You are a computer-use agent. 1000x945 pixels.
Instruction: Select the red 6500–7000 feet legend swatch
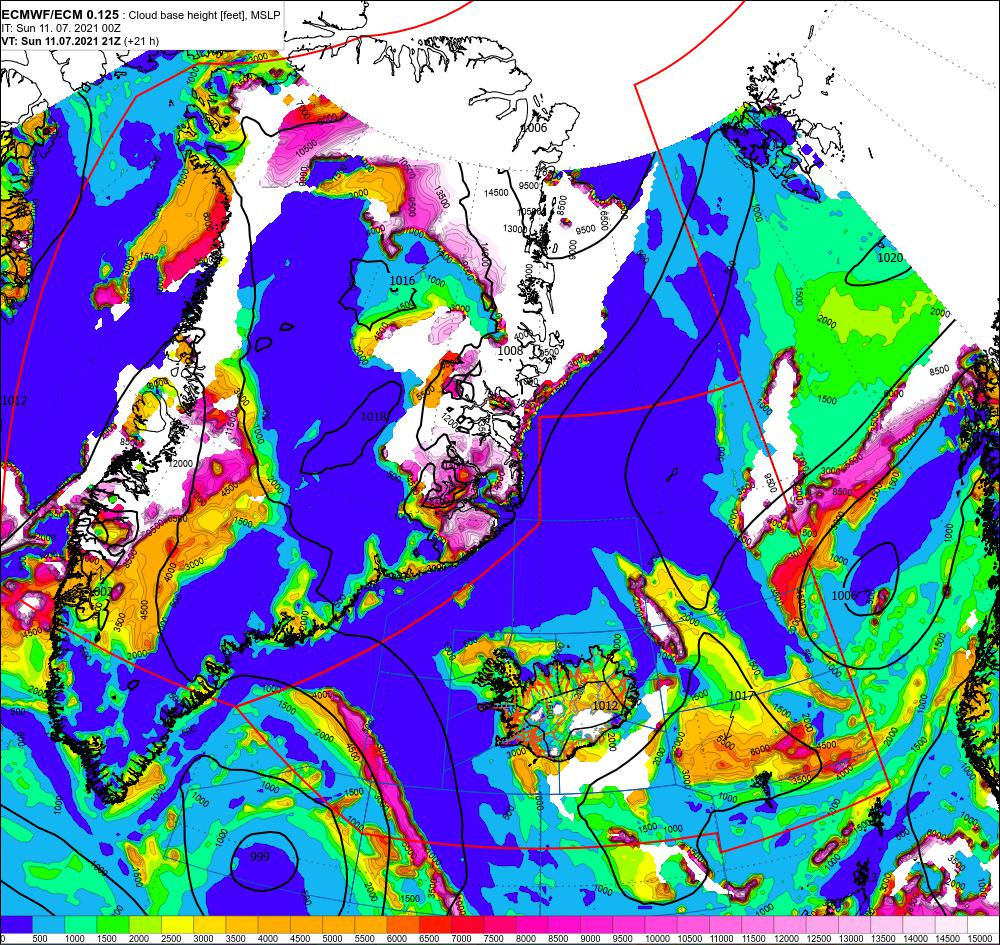(x=435, y=924)
